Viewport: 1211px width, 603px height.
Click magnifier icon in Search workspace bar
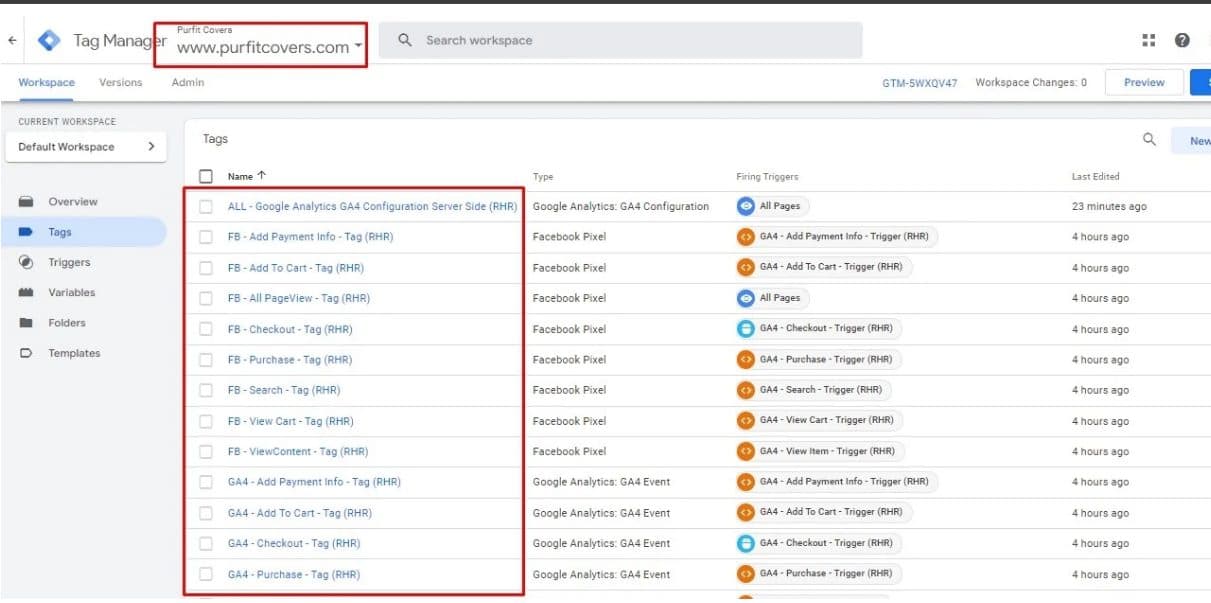405,40
